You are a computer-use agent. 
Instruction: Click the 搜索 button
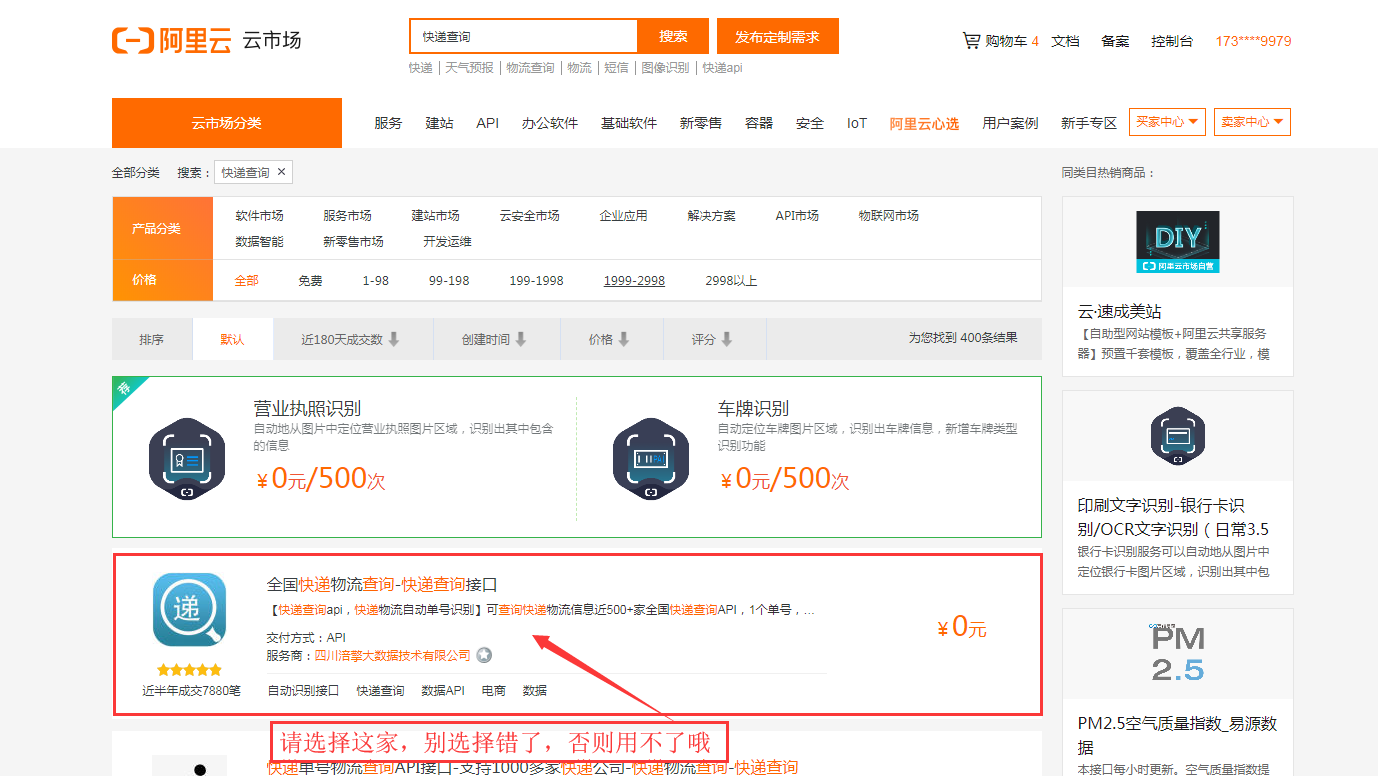673,36
